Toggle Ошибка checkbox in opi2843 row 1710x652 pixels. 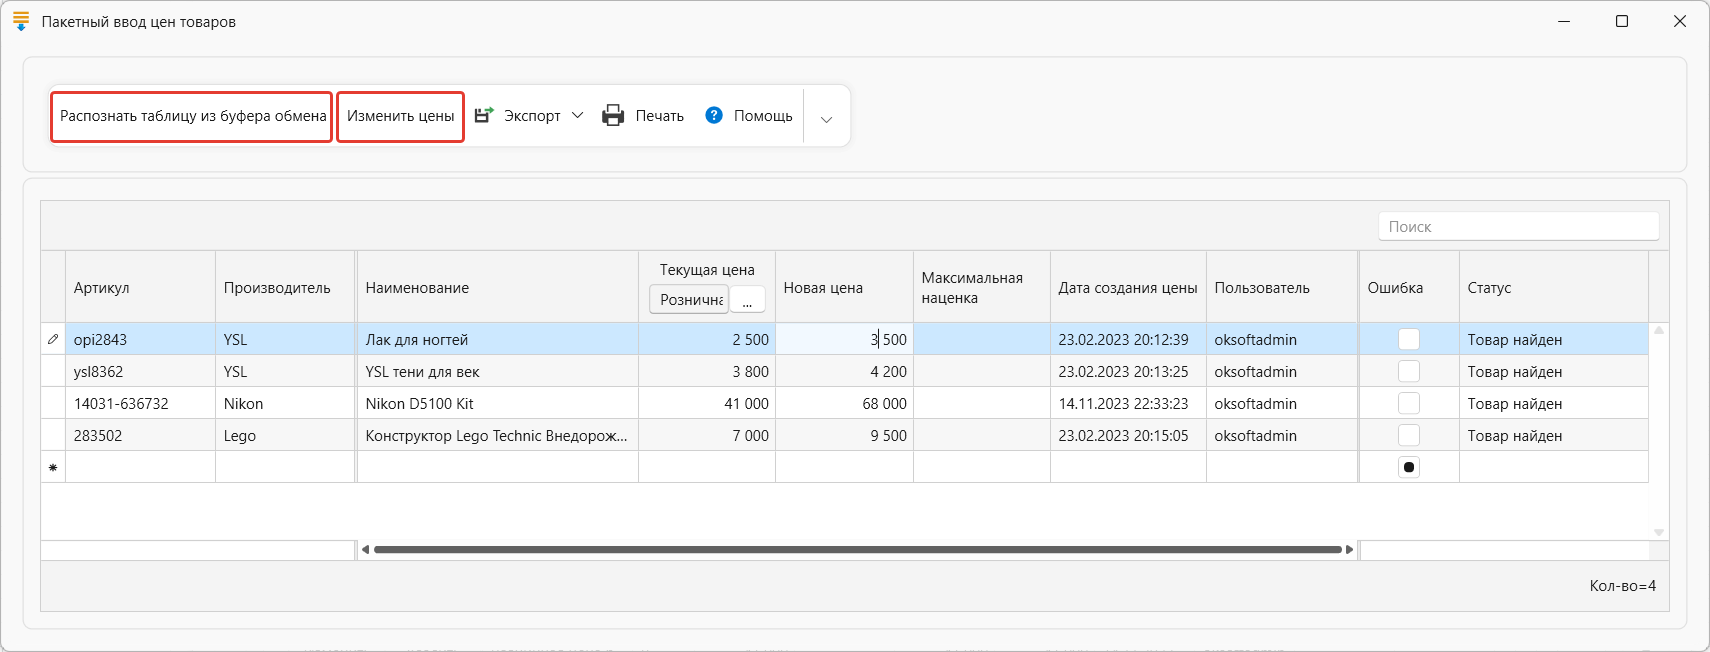[x=1409, y=339]
